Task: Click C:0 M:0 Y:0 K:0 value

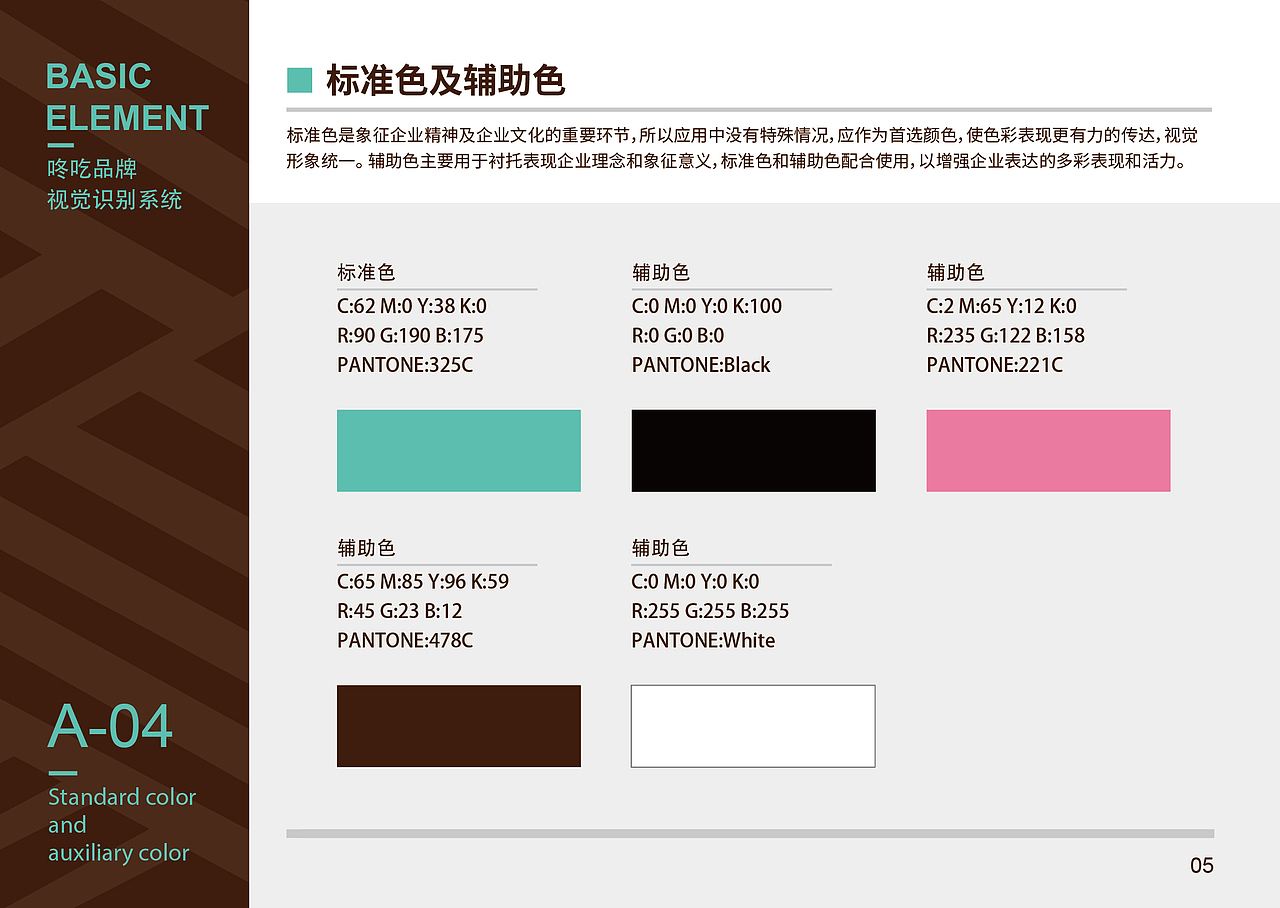Action: [696, 581]
